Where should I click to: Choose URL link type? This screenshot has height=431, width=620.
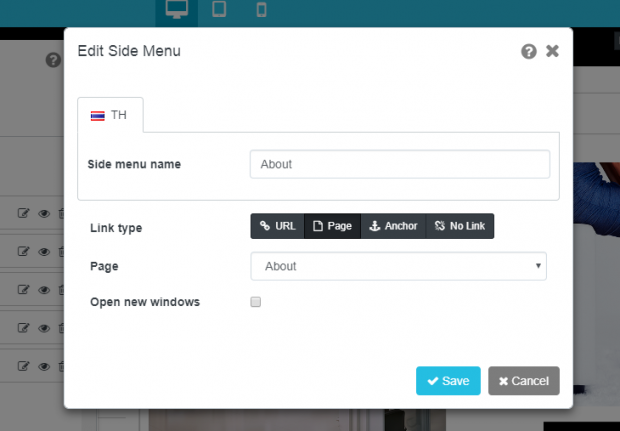278,226
